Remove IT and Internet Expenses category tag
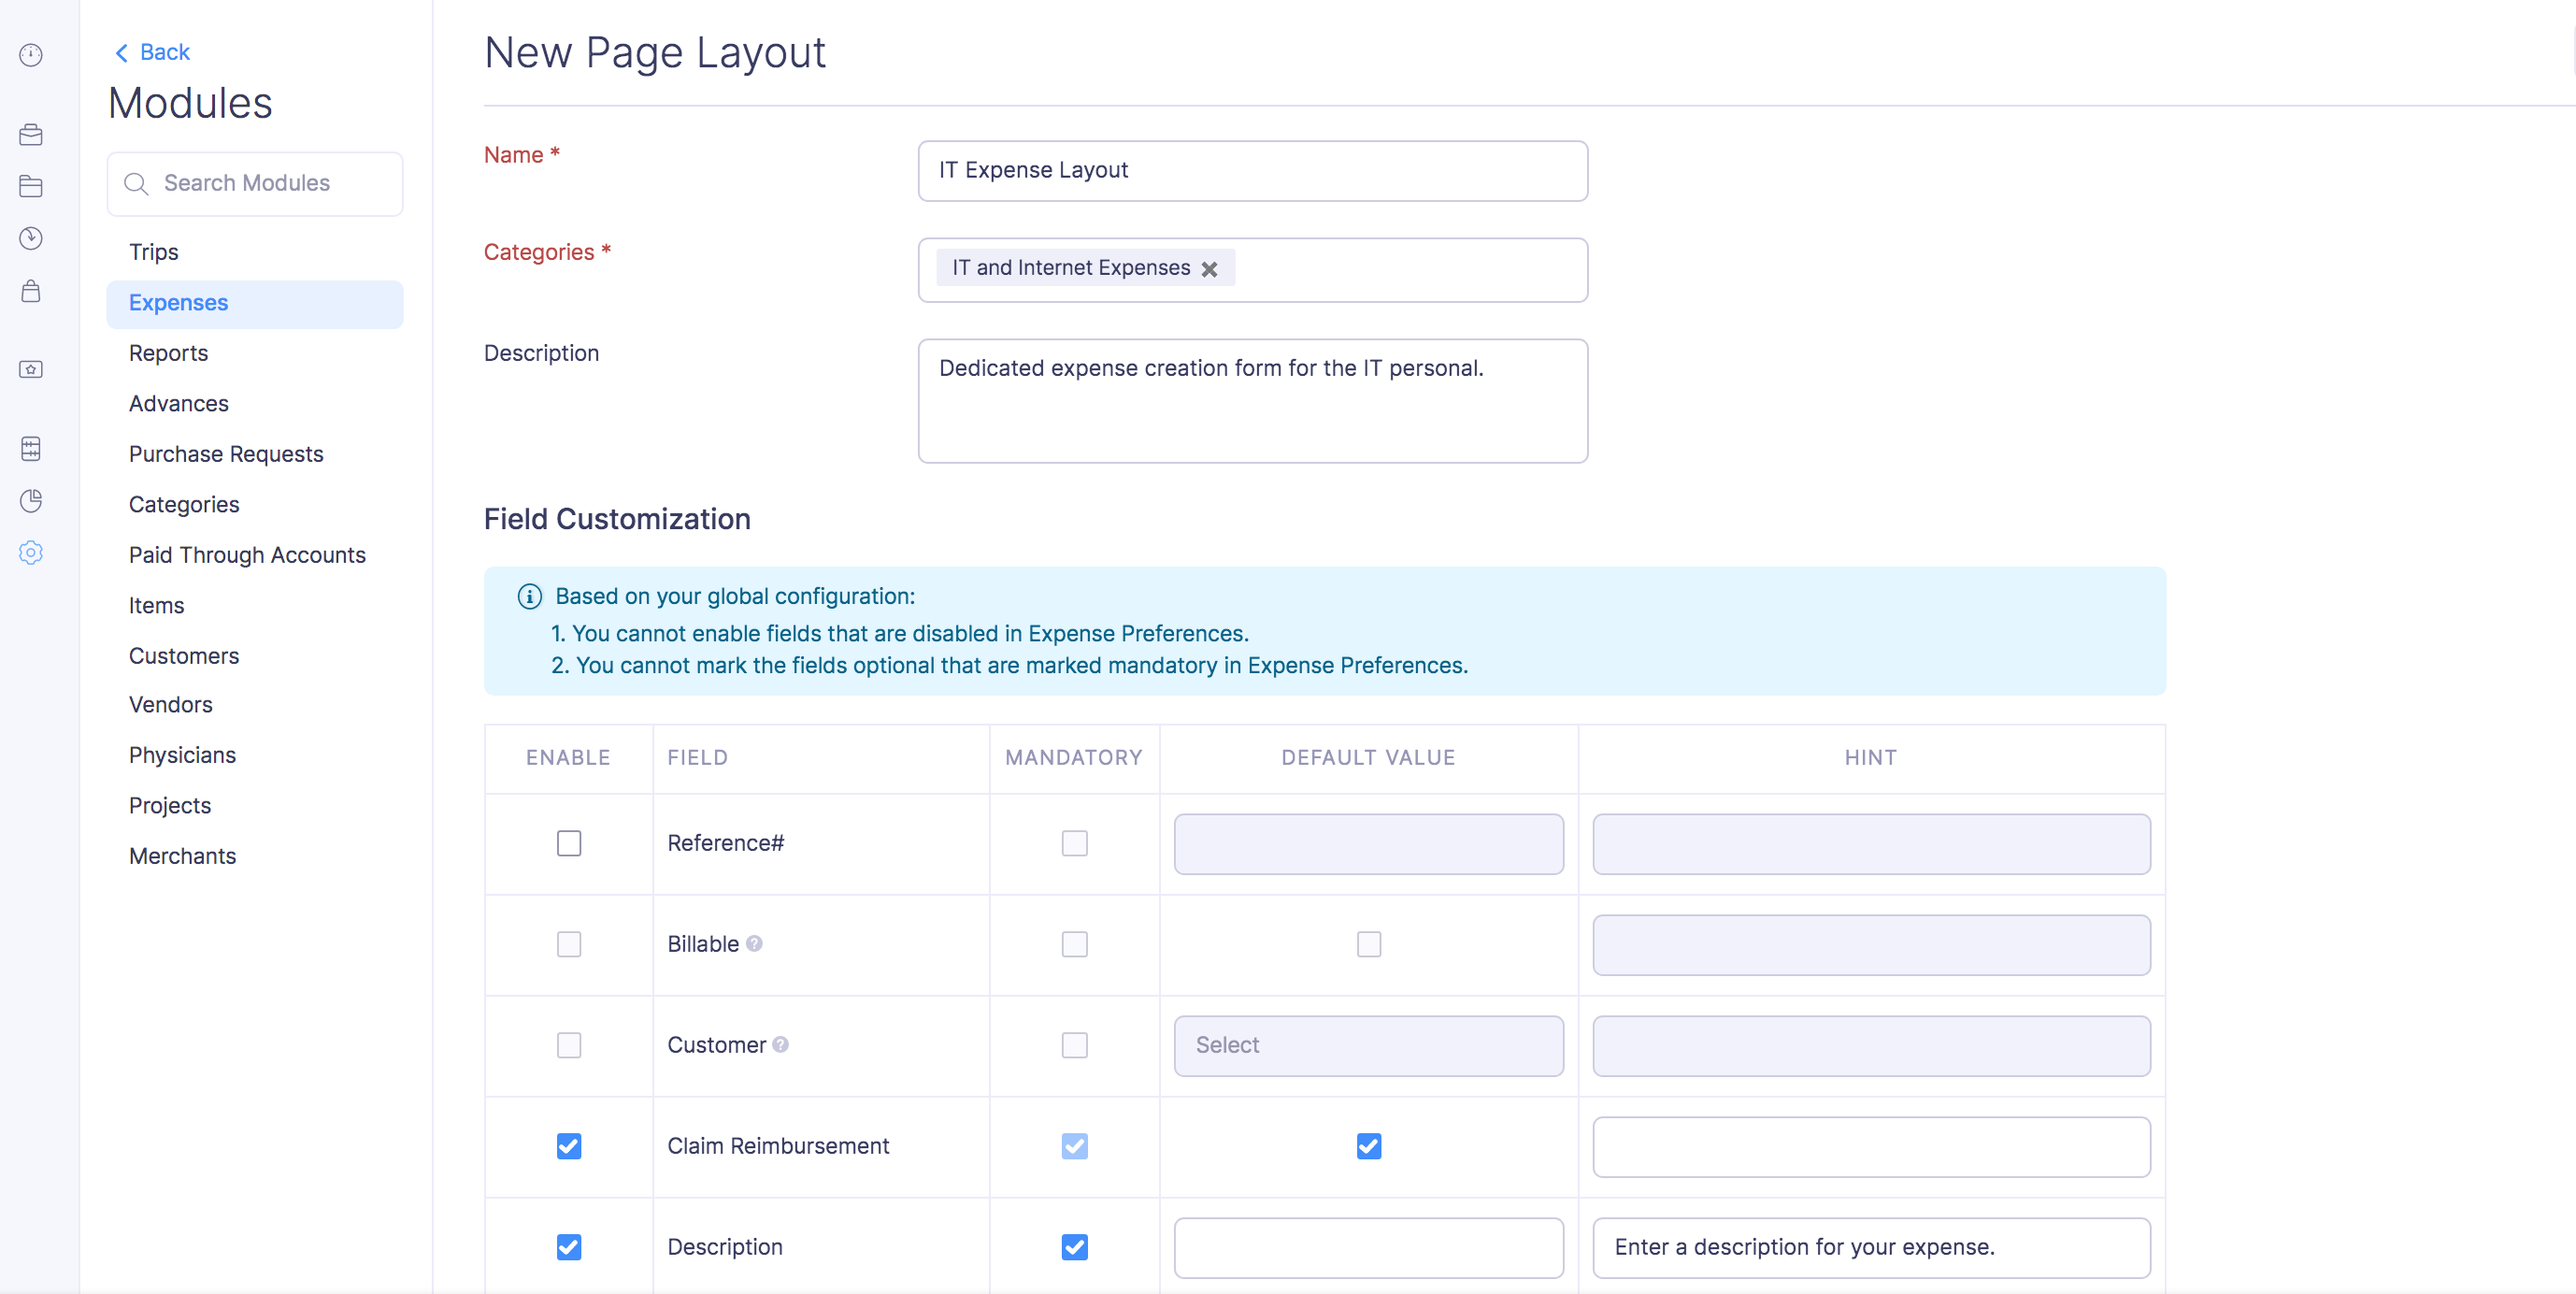Screen dimensions: 2576x1294 coord(1211,269)
